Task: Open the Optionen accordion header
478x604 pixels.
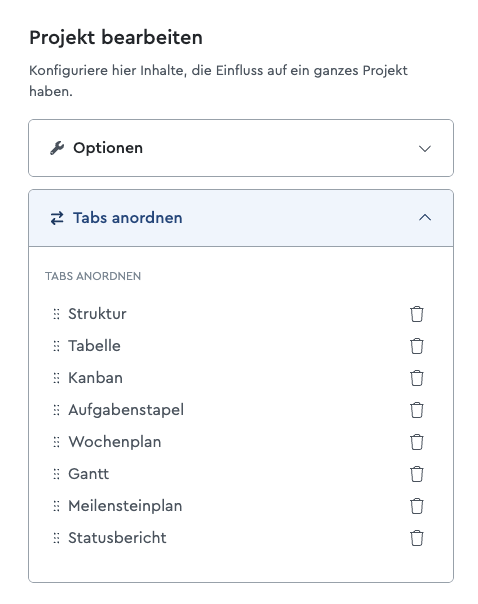Action: (241, 148)
